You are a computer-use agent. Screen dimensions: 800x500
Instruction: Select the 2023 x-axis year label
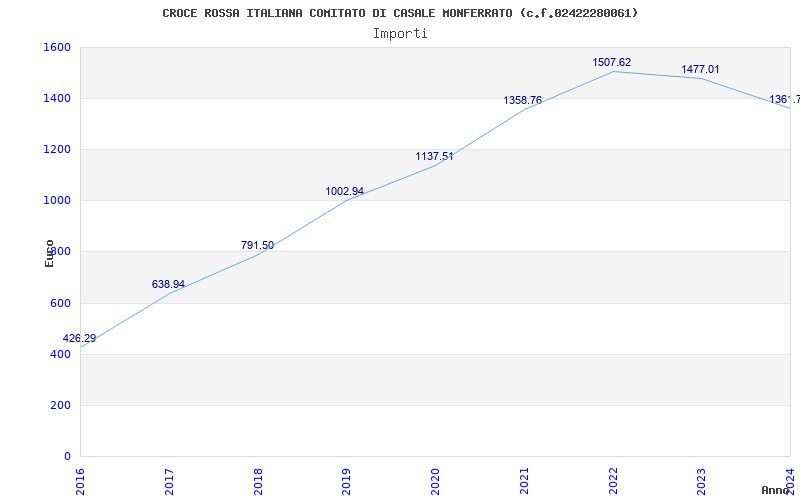click(702, 481)
